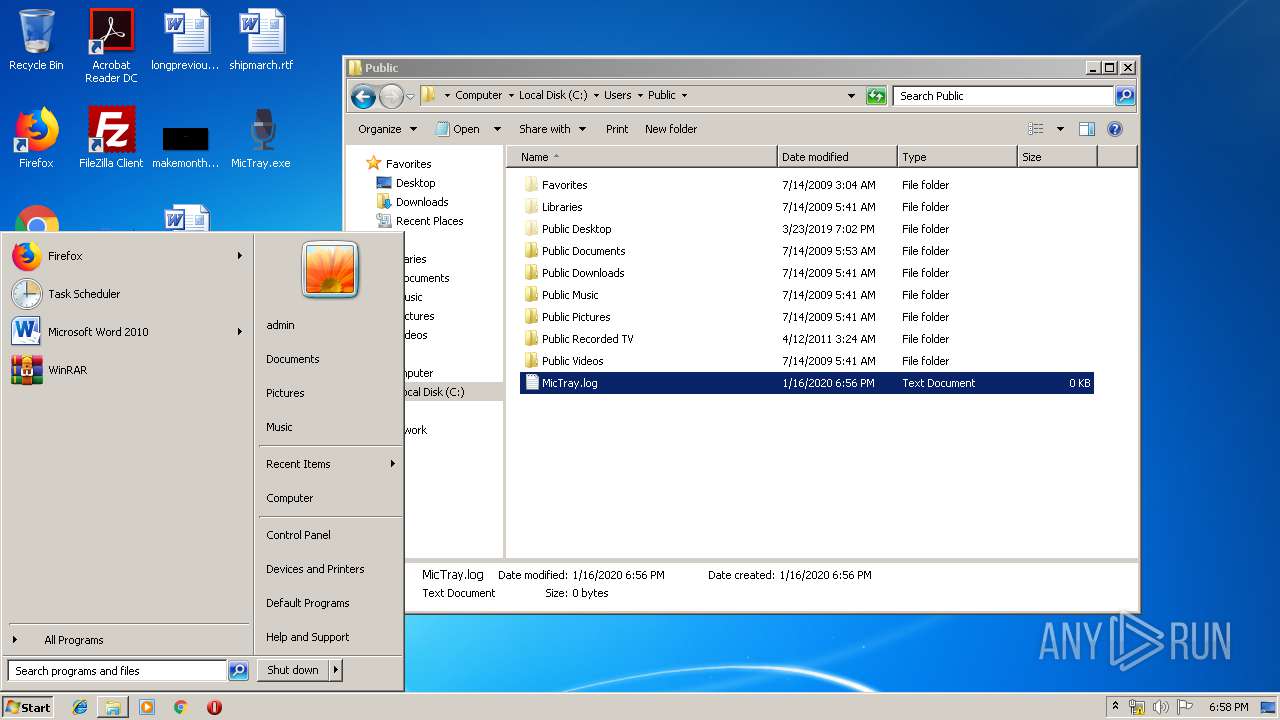Select MicTray.log file row

806,383
